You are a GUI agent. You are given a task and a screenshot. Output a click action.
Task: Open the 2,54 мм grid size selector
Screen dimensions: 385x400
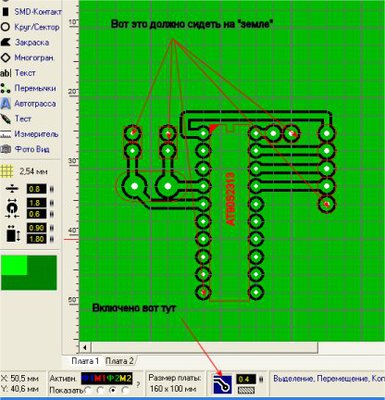tap(24, 172)
